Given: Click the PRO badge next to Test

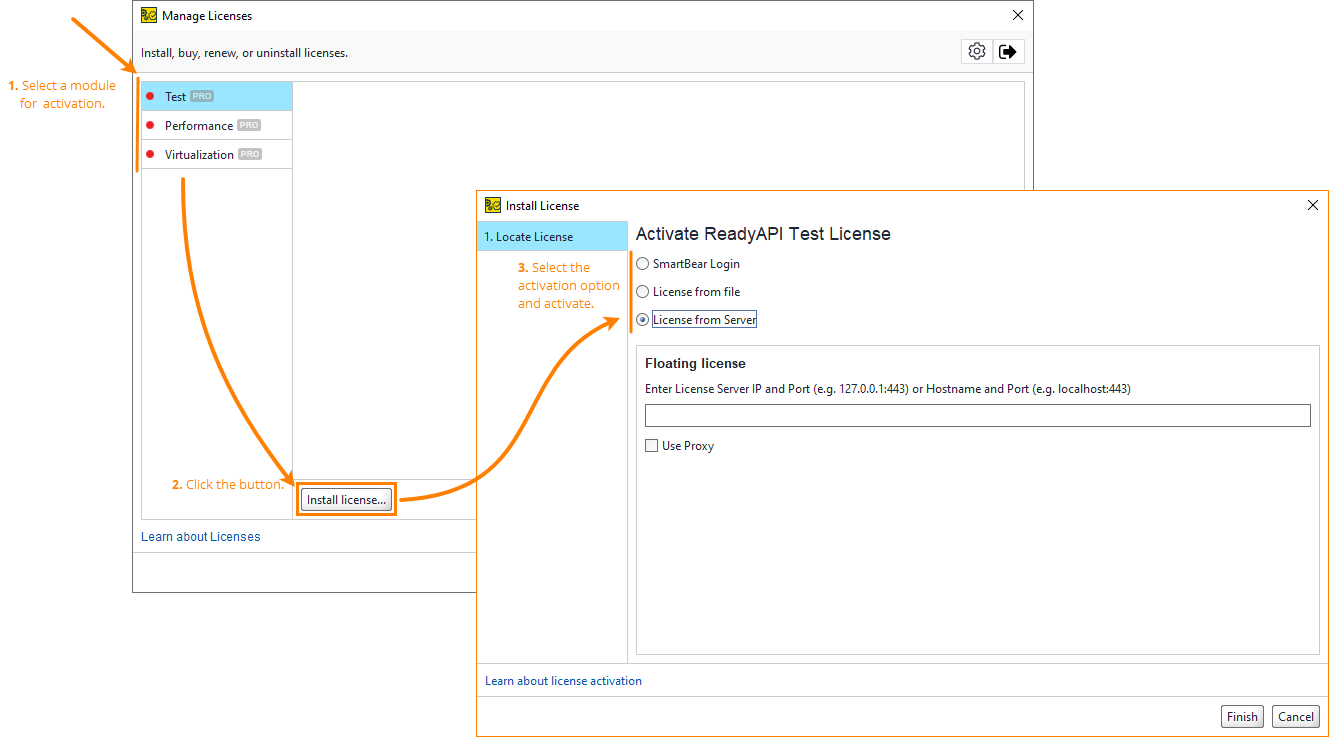Looking at the screenshot, I should pos(202,96).
